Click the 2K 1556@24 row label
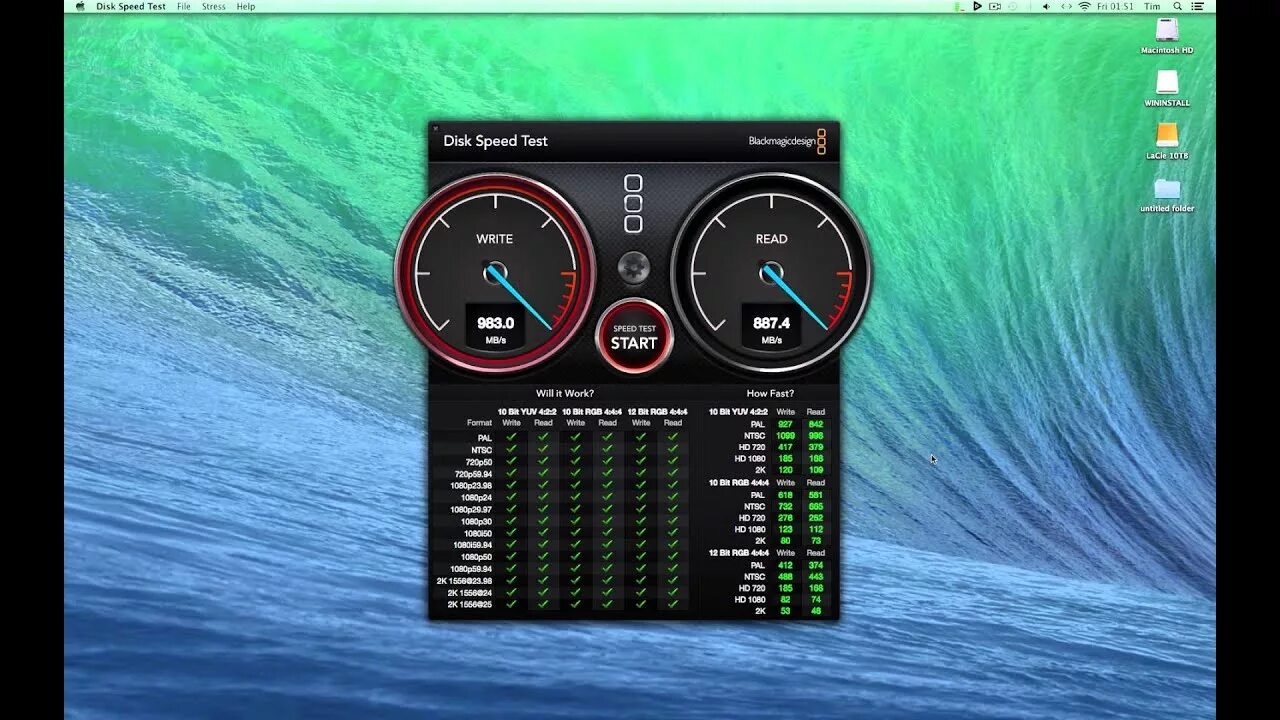The height and width of the screenshot is (720, 1280). [469, 592]
